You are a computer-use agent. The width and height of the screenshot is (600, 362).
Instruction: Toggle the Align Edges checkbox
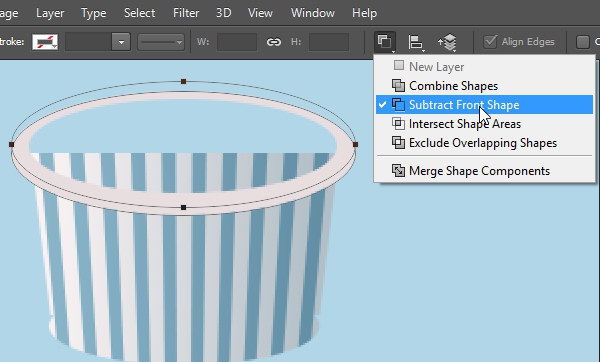(x=490, y=42)
